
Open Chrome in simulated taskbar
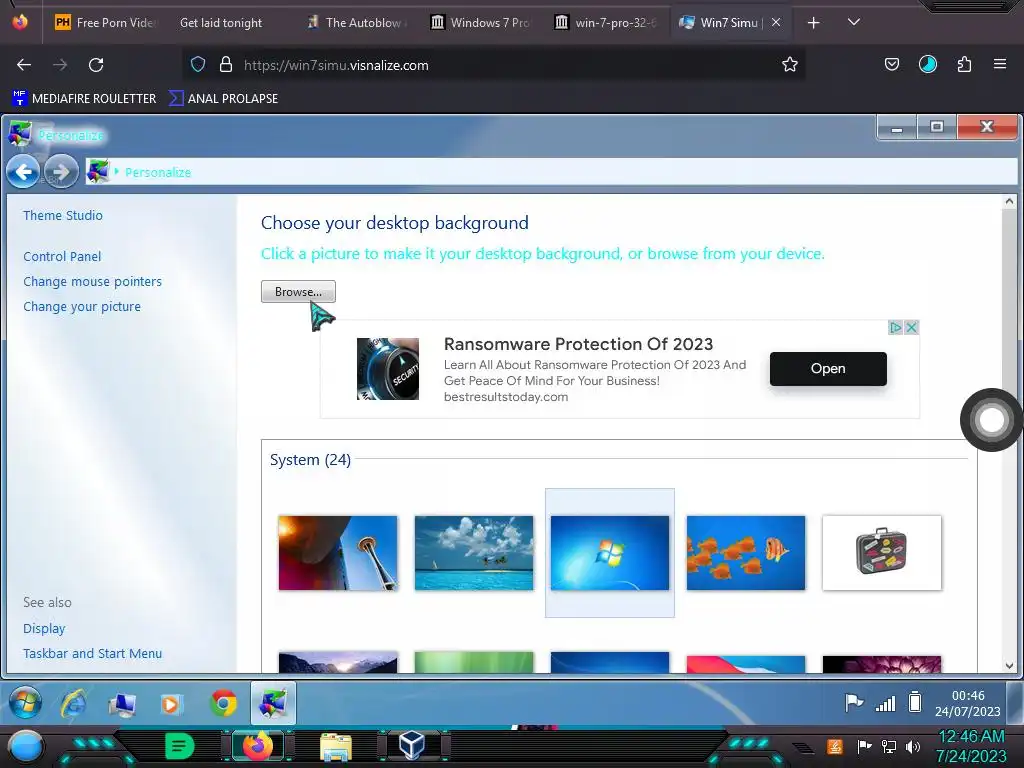pyautogui.click(x=223, y=703)
